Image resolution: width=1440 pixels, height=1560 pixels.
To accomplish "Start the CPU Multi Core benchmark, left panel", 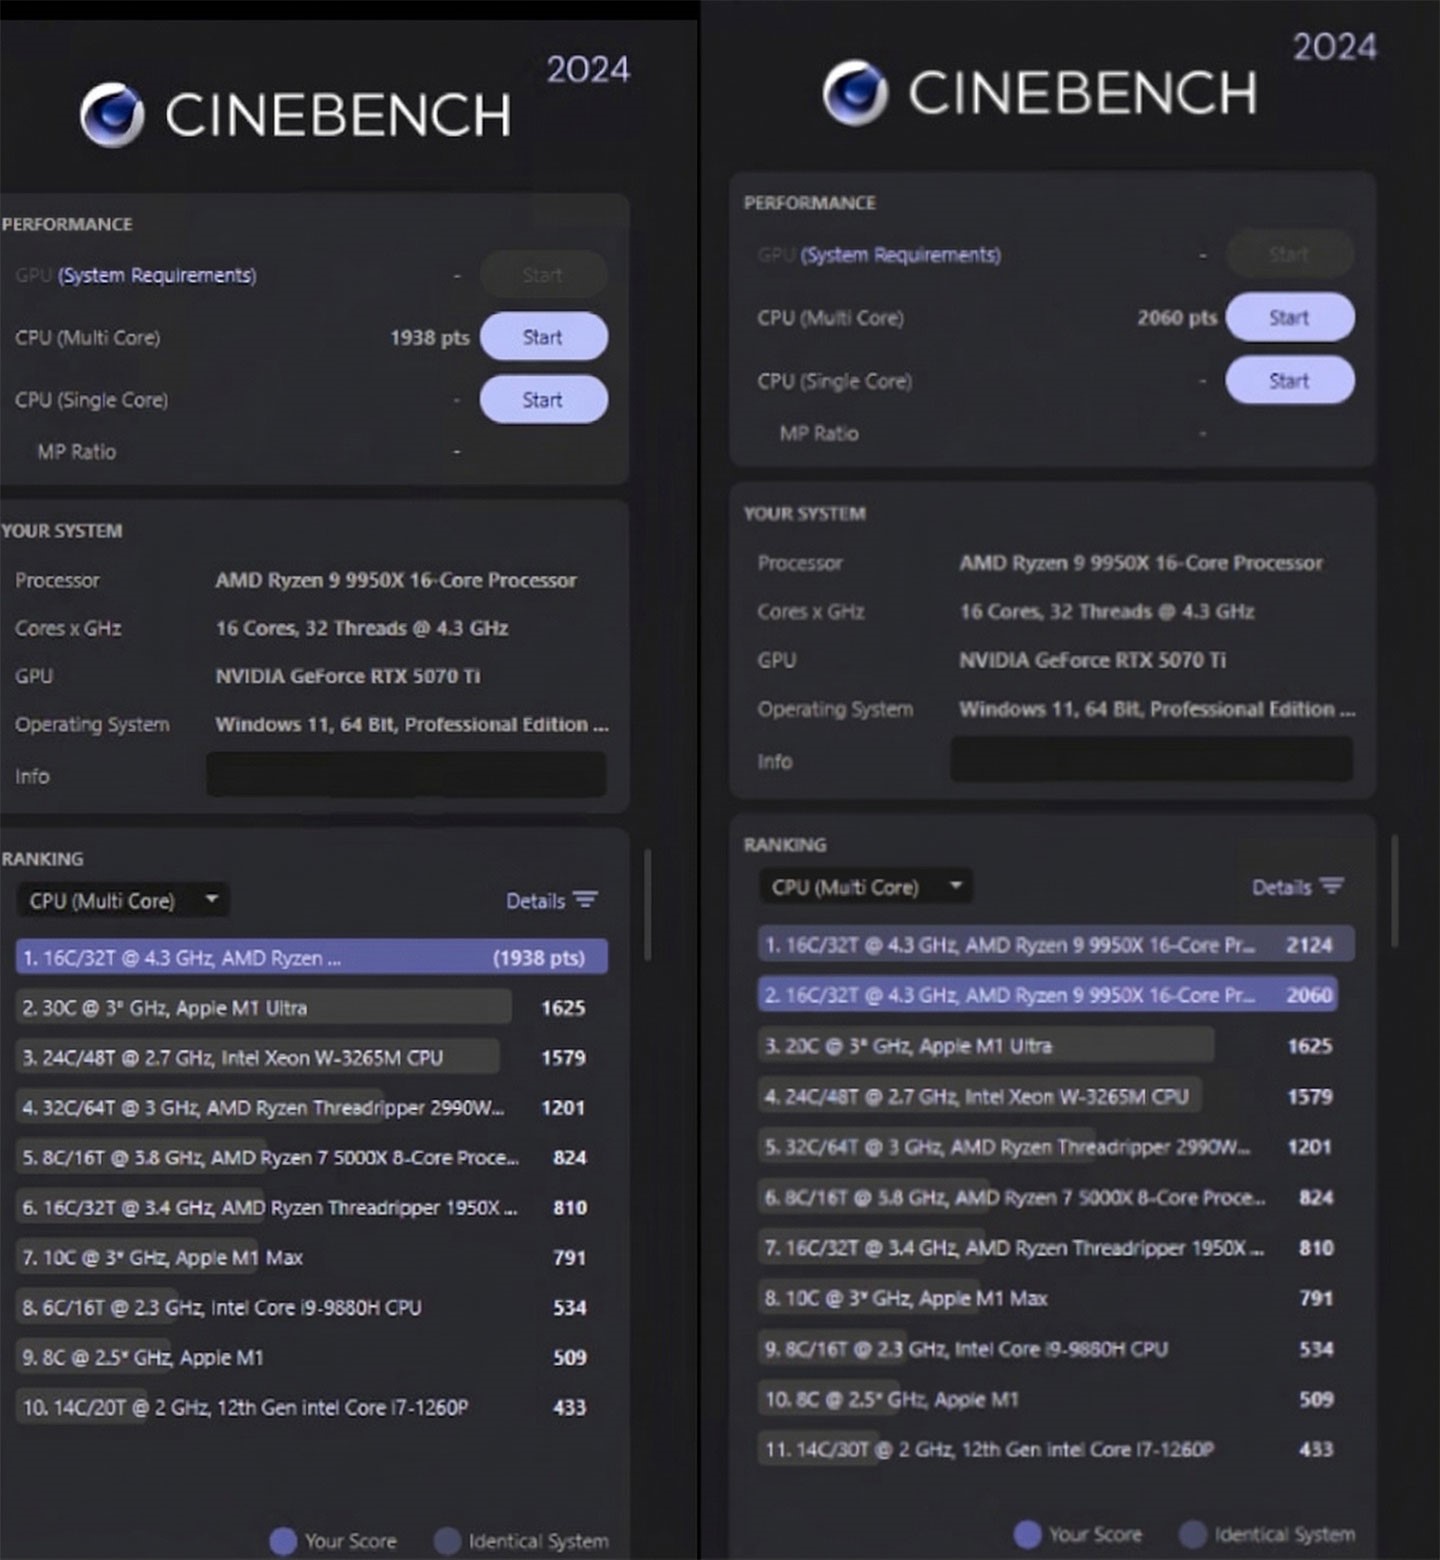I will (x=544, y=337).
